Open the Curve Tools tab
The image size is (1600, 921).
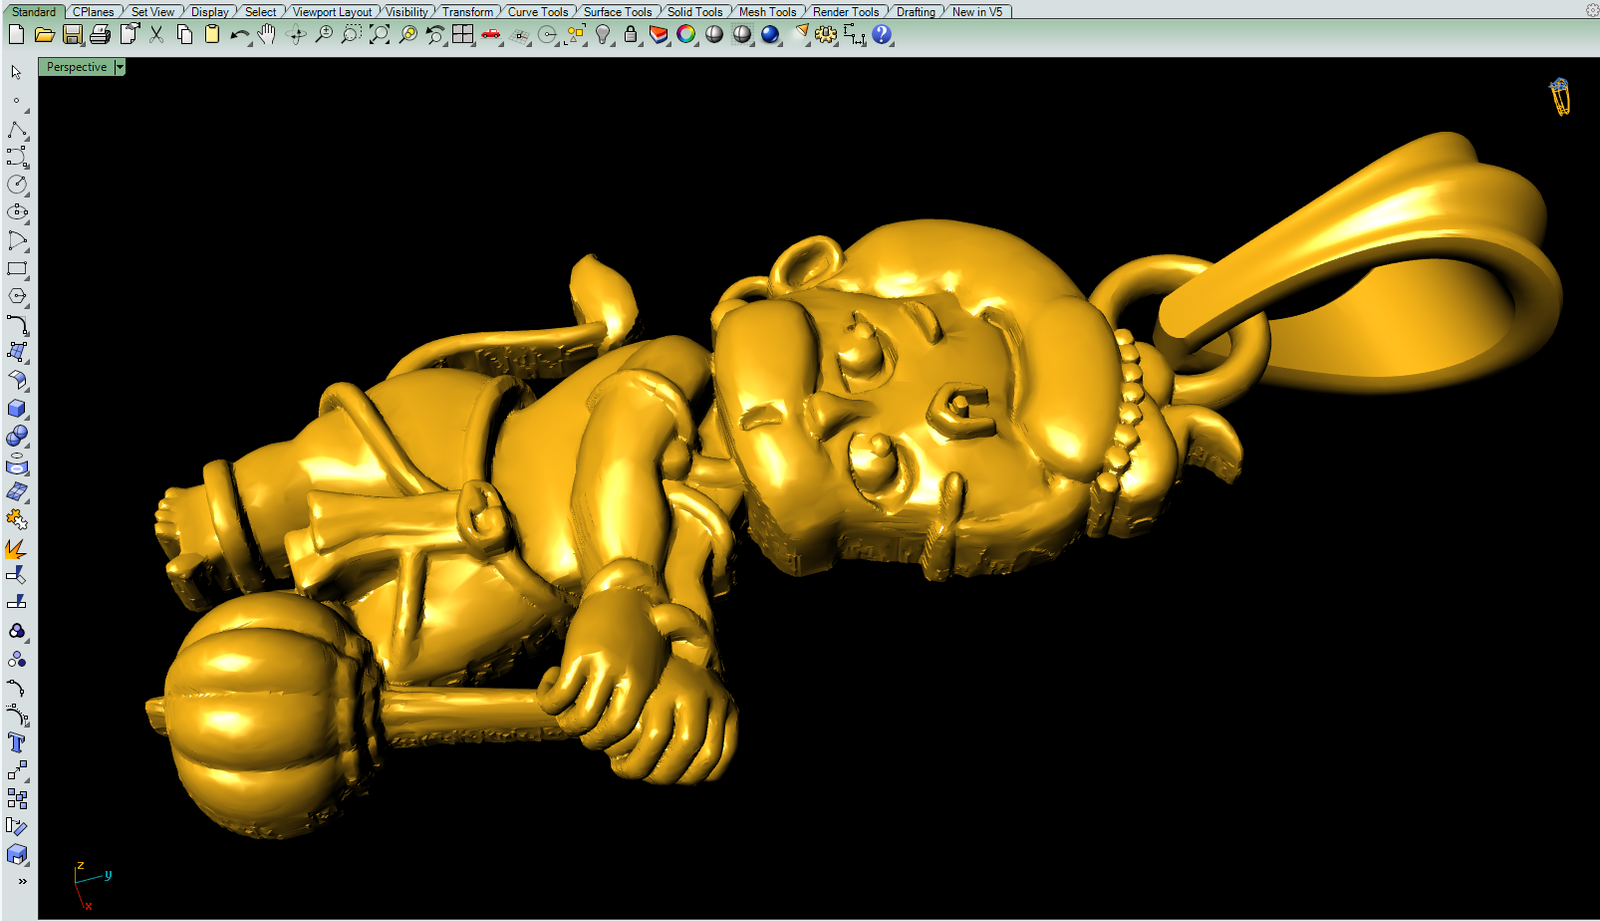pyautogui.click(x=538, y=12)
